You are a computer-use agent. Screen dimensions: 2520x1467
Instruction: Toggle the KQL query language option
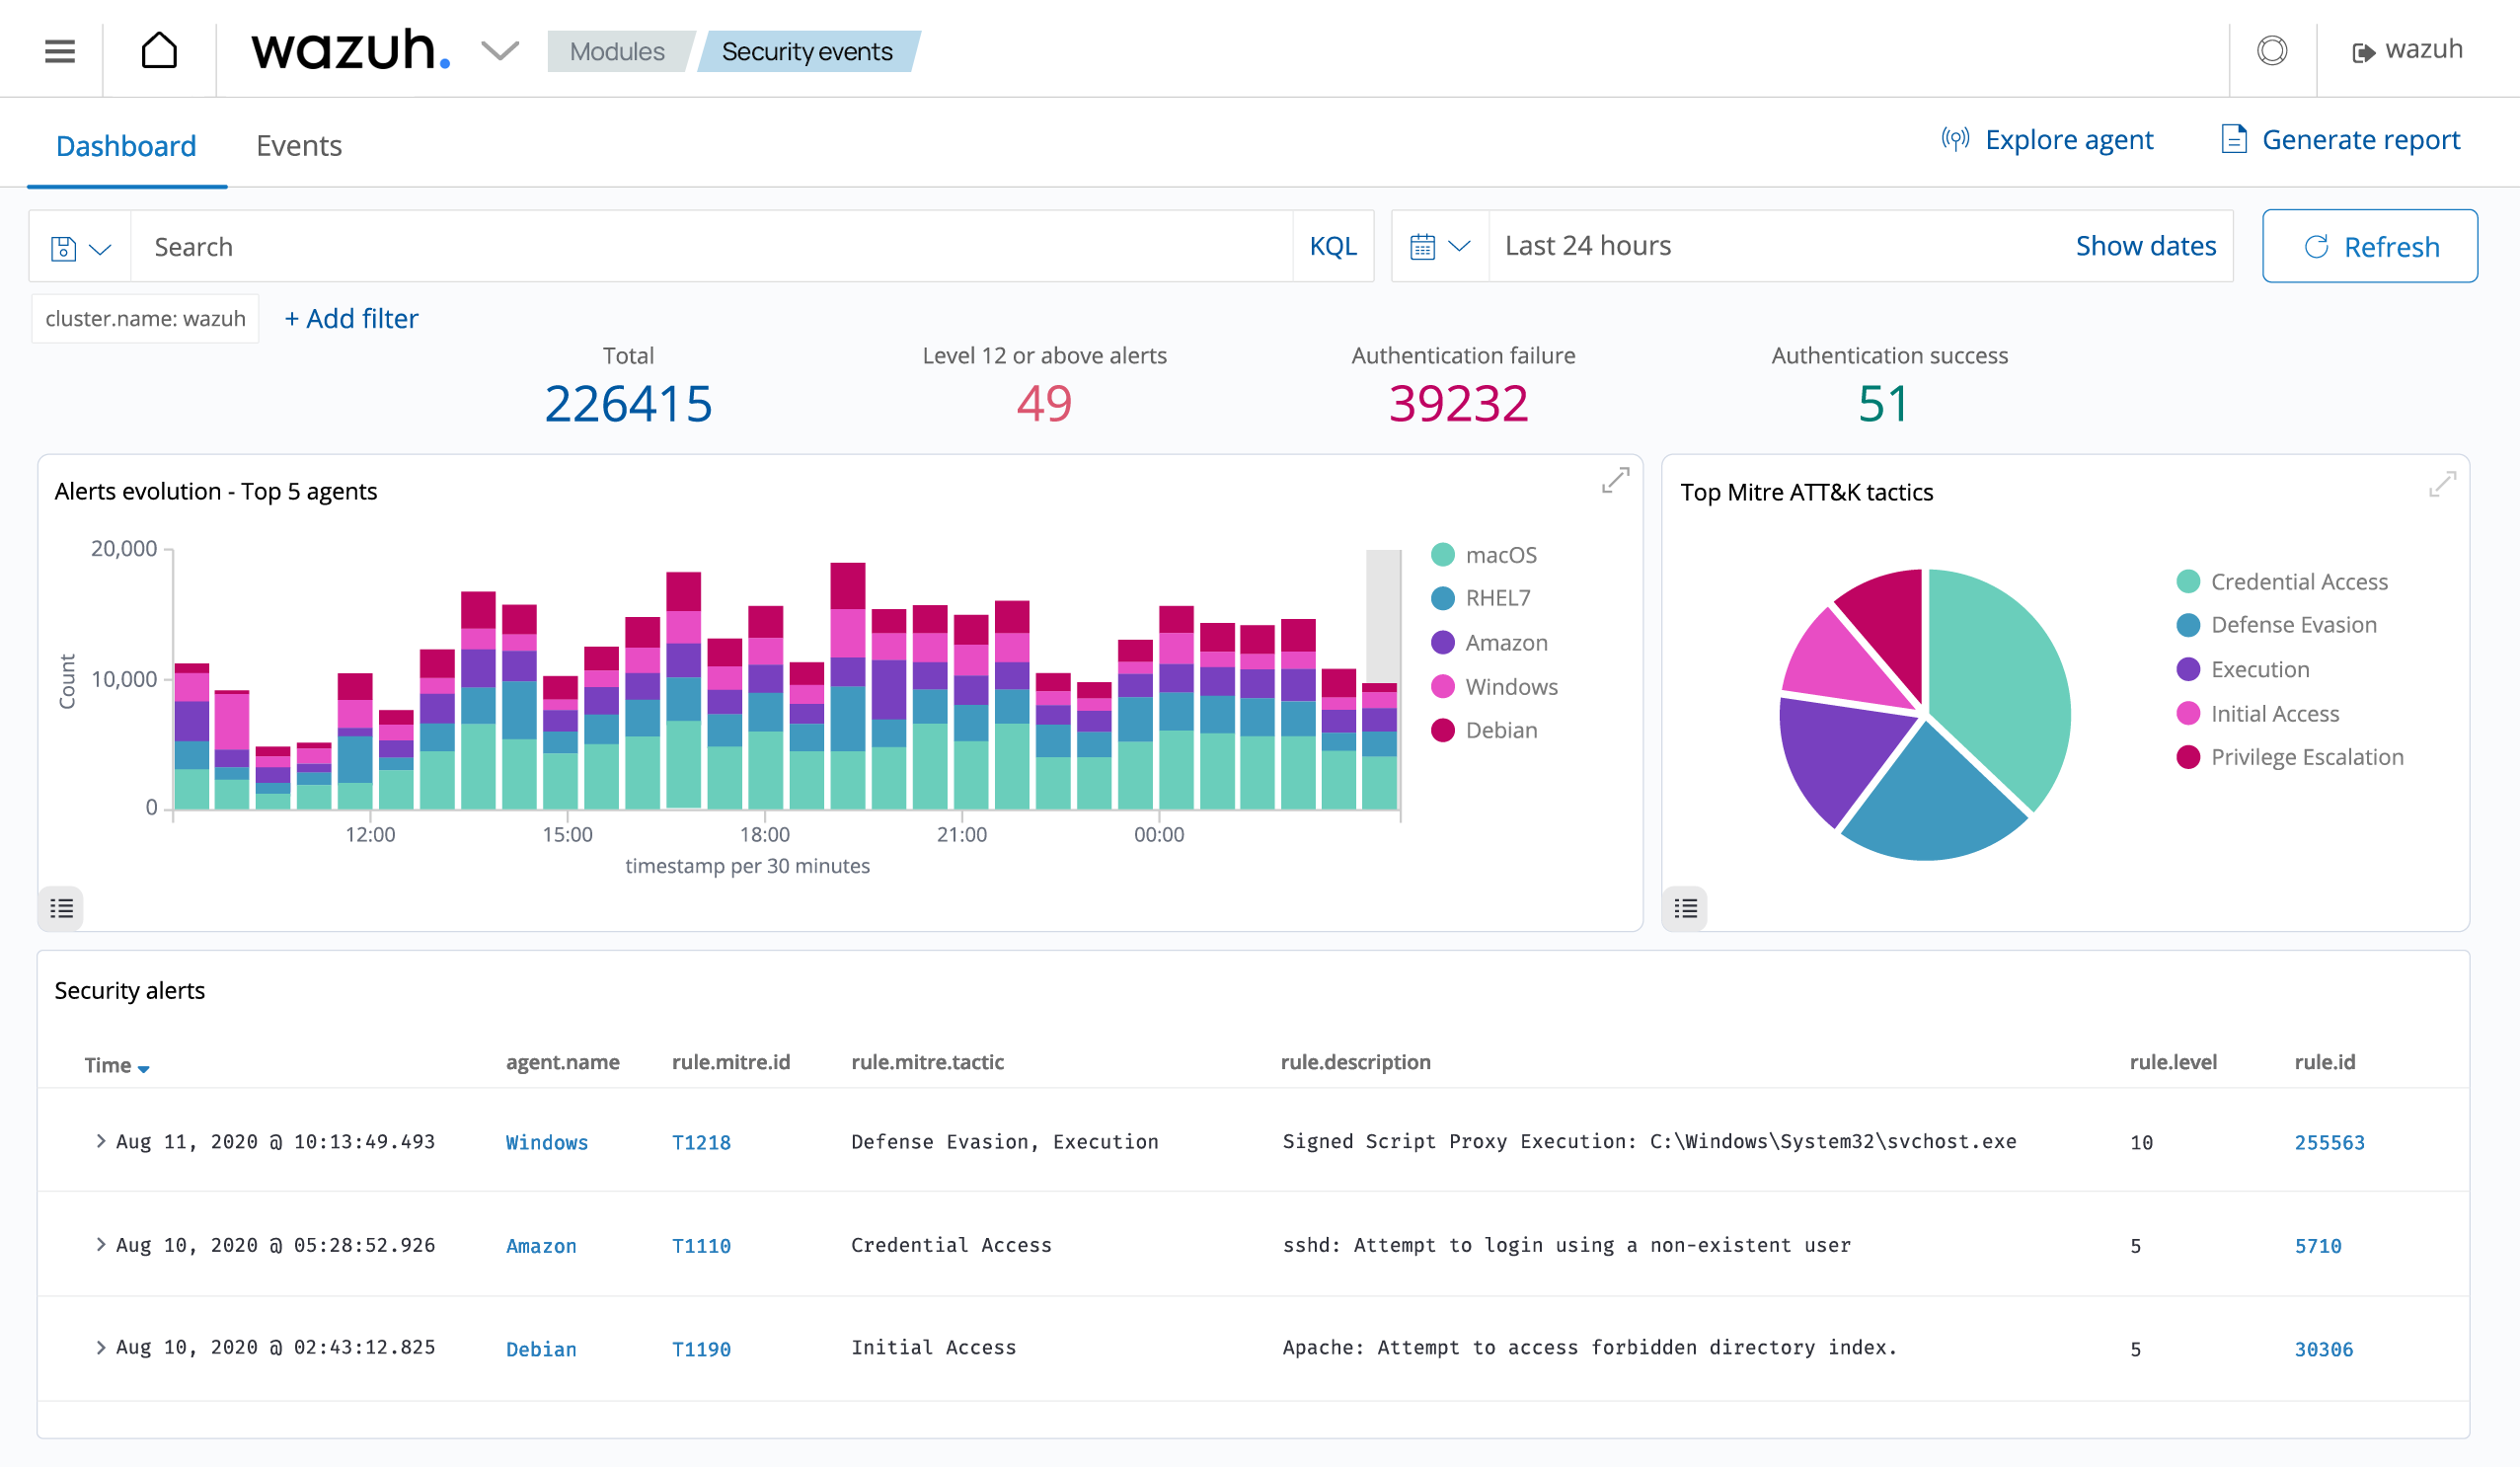click(1333, 247)
